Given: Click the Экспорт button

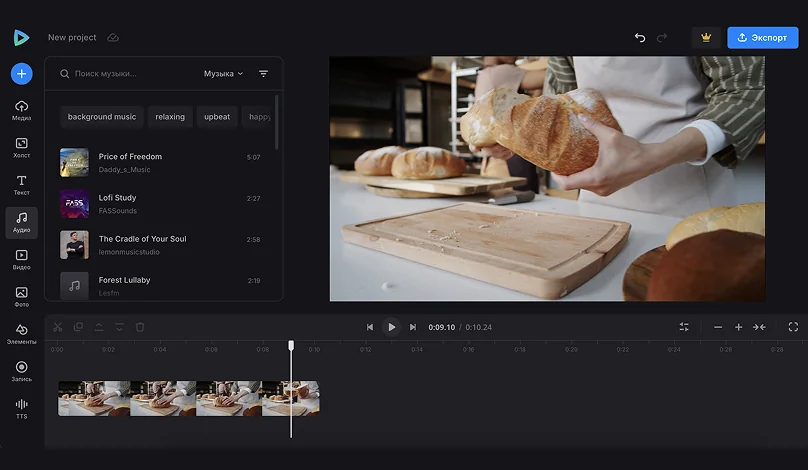Looking at the screenshot, I should [763, 38].
